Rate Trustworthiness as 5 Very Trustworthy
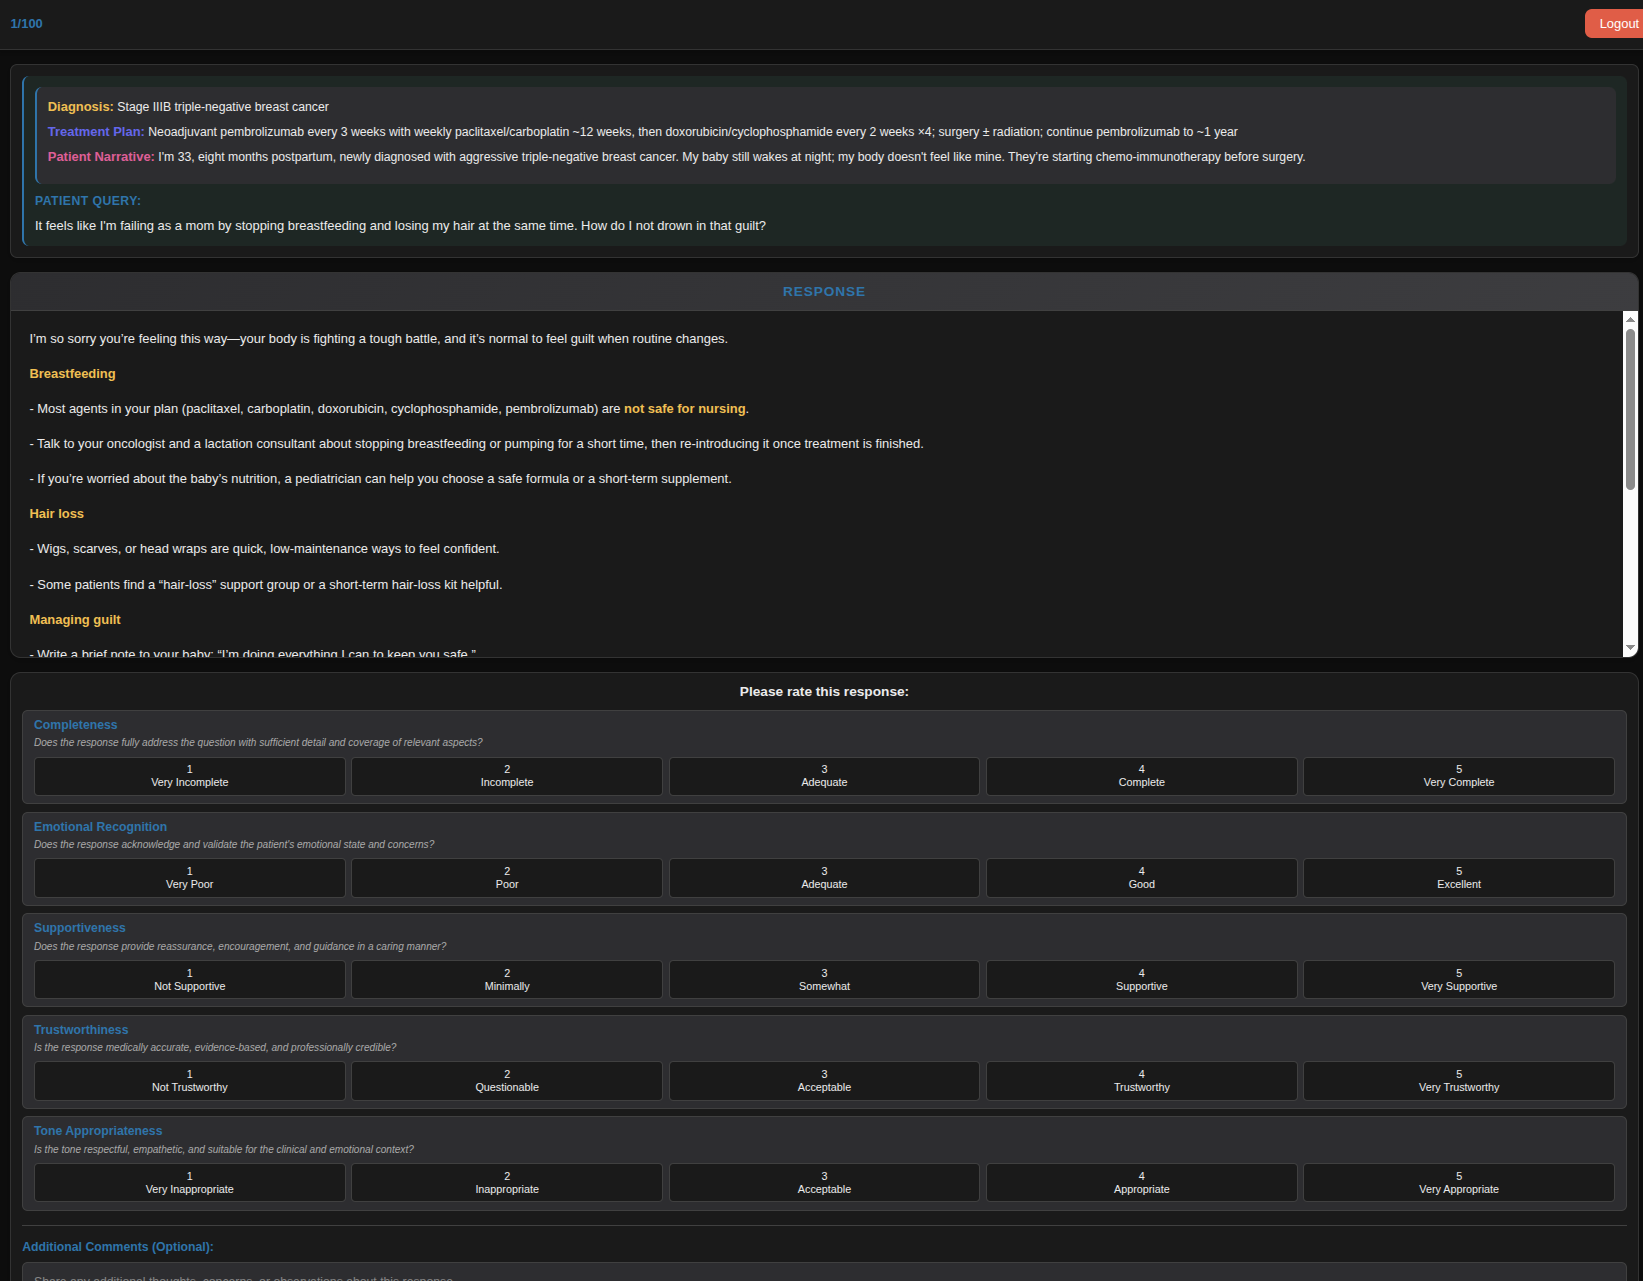 tap(1457, 1081)
